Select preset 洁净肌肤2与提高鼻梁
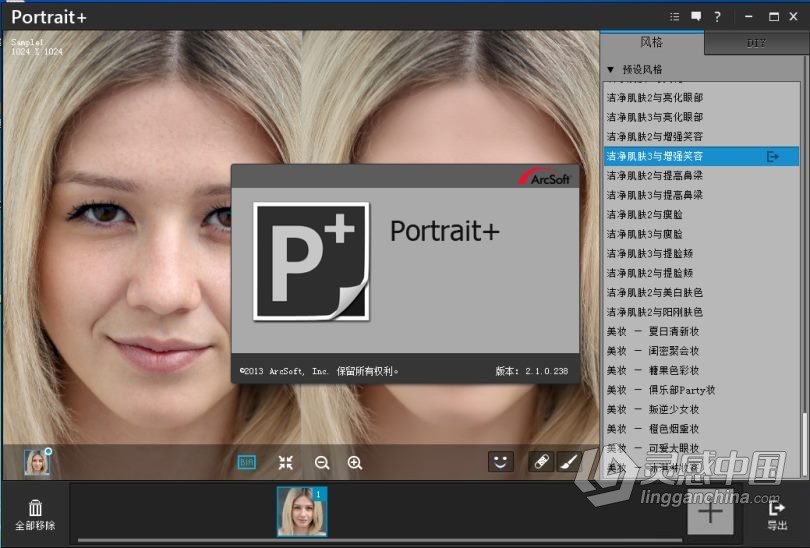 tap(701, 176)
